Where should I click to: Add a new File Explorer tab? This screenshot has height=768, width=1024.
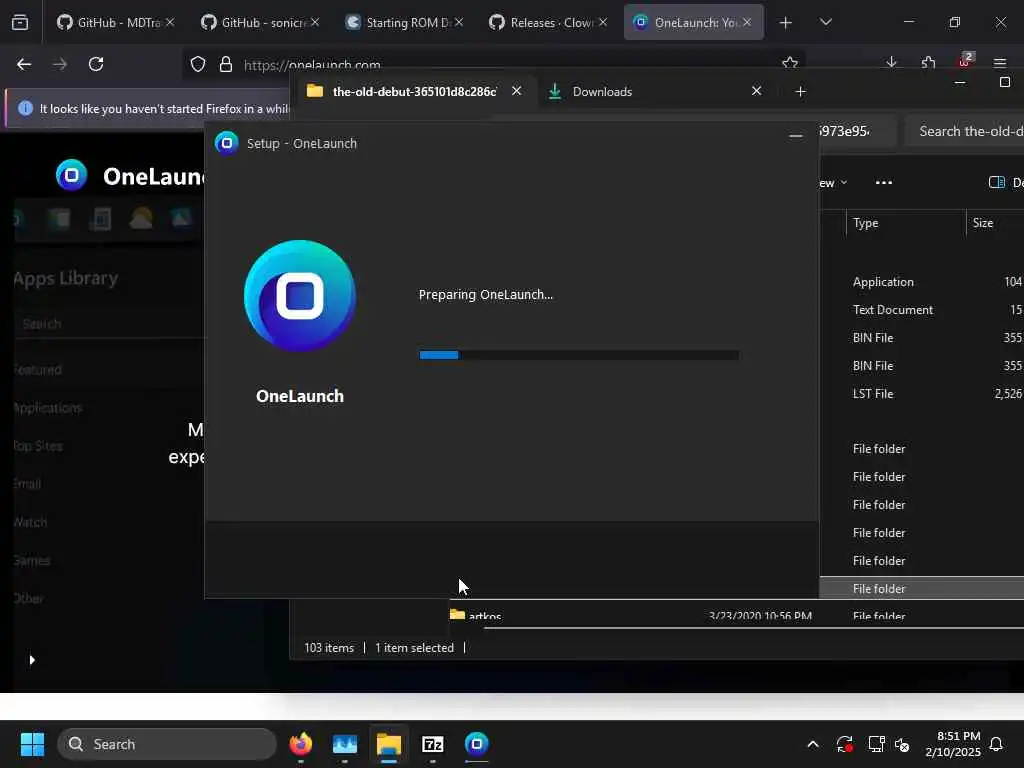coord(801,91)
